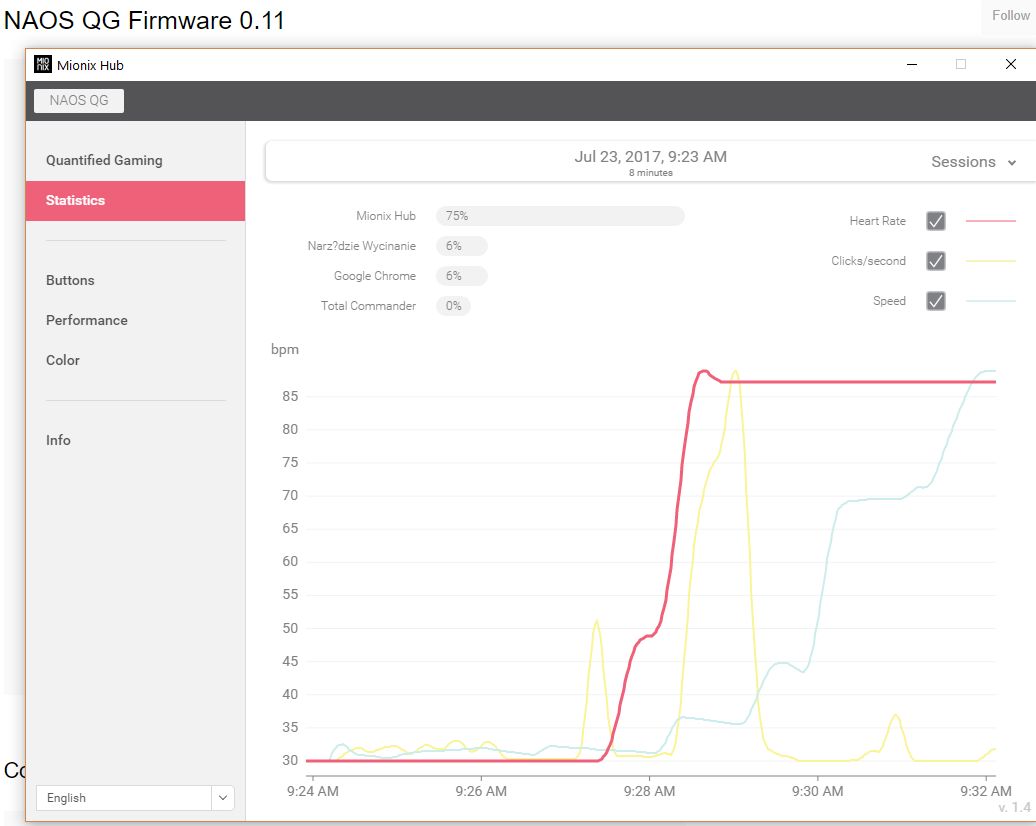Open the Info page
This screenshot has height=826, width=1036.
58,440
